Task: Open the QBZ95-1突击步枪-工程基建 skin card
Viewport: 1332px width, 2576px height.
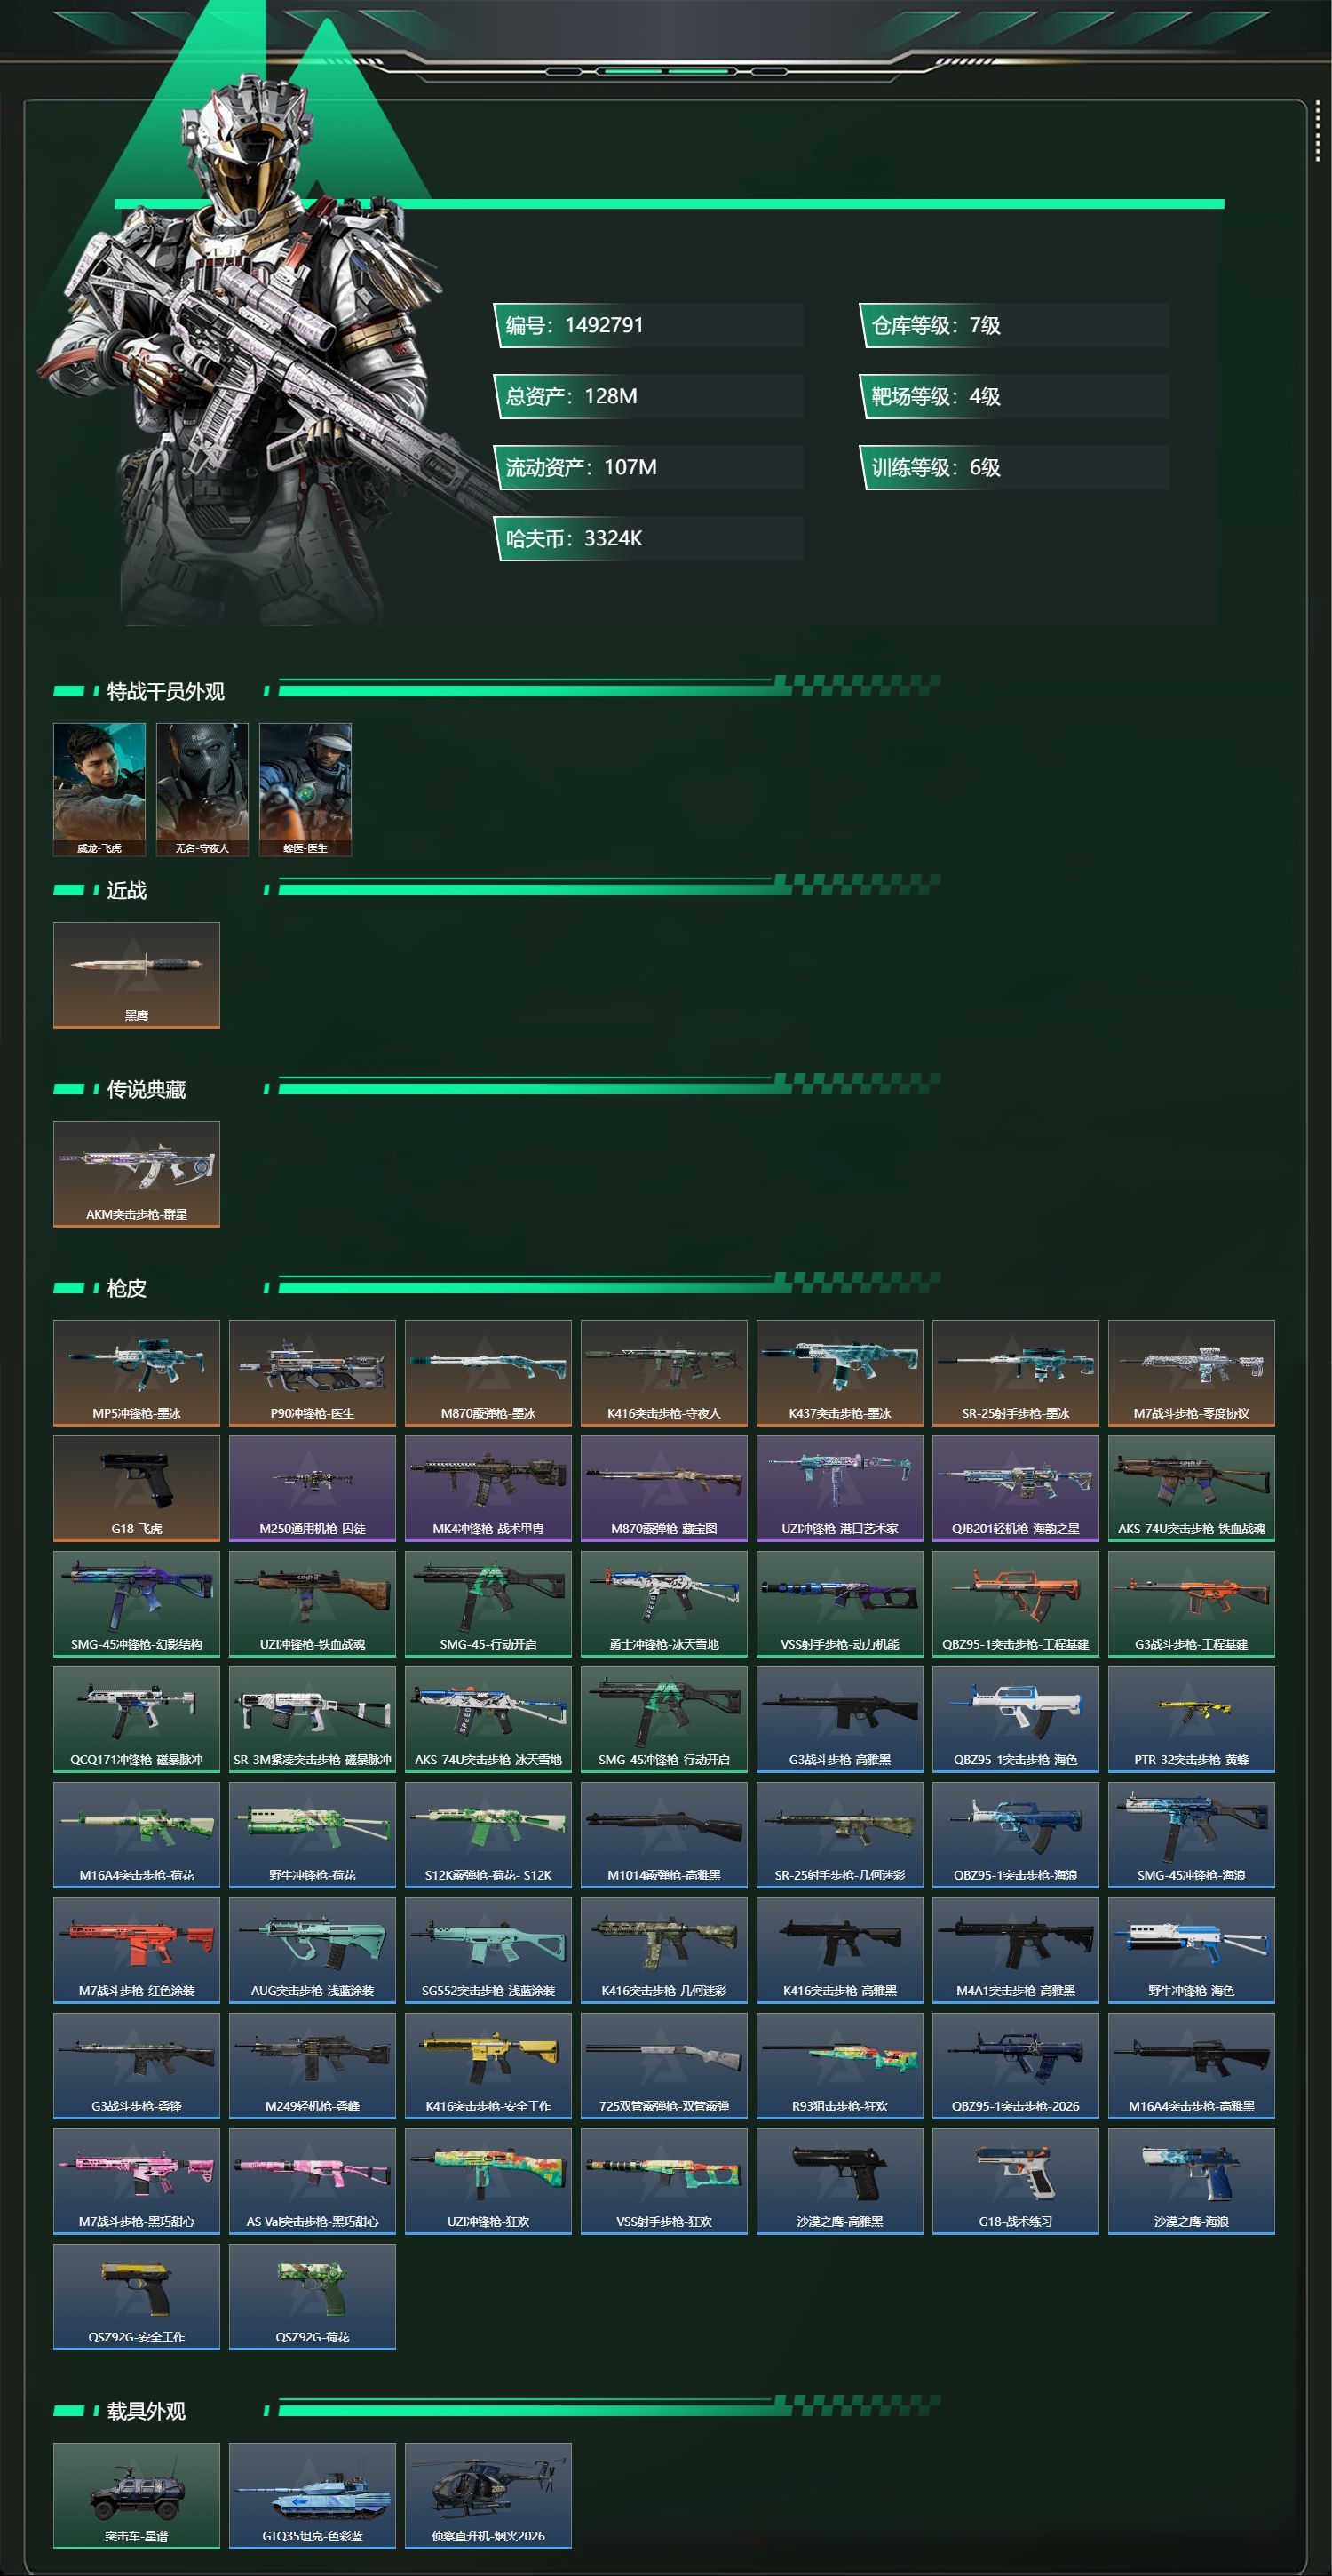Action: tap(1016, 1604)
